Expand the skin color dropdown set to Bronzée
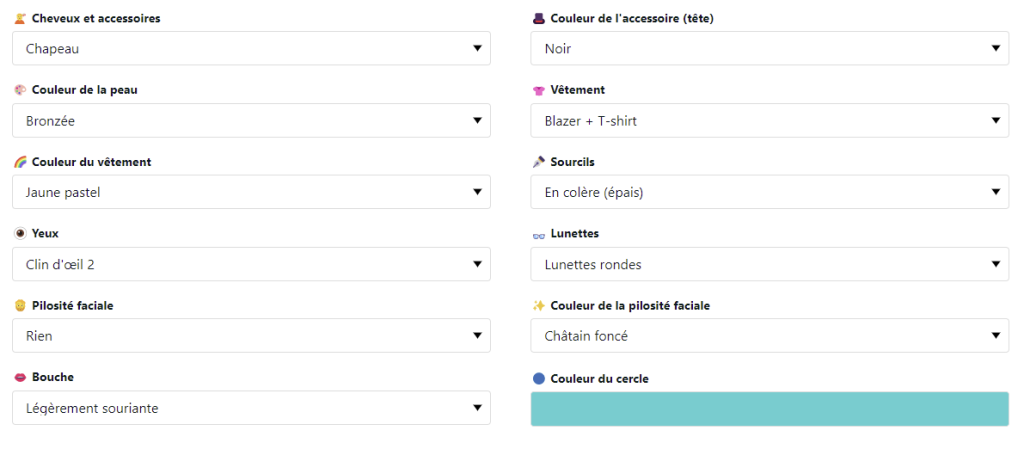Viewport: 1024px width, 449px height. pos(251,121)
